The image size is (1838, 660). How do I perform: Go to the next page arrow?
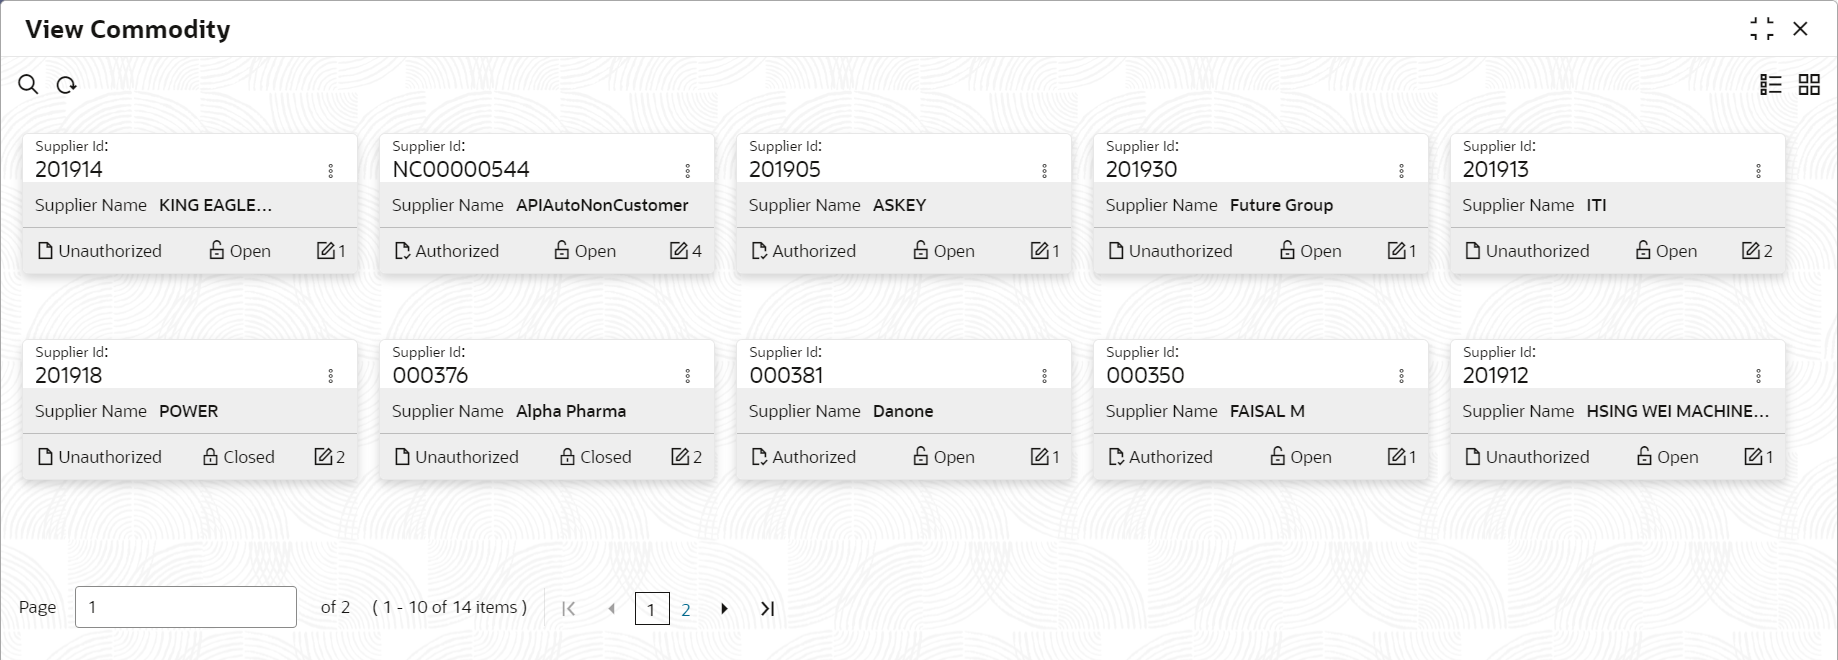coord(725,609)
